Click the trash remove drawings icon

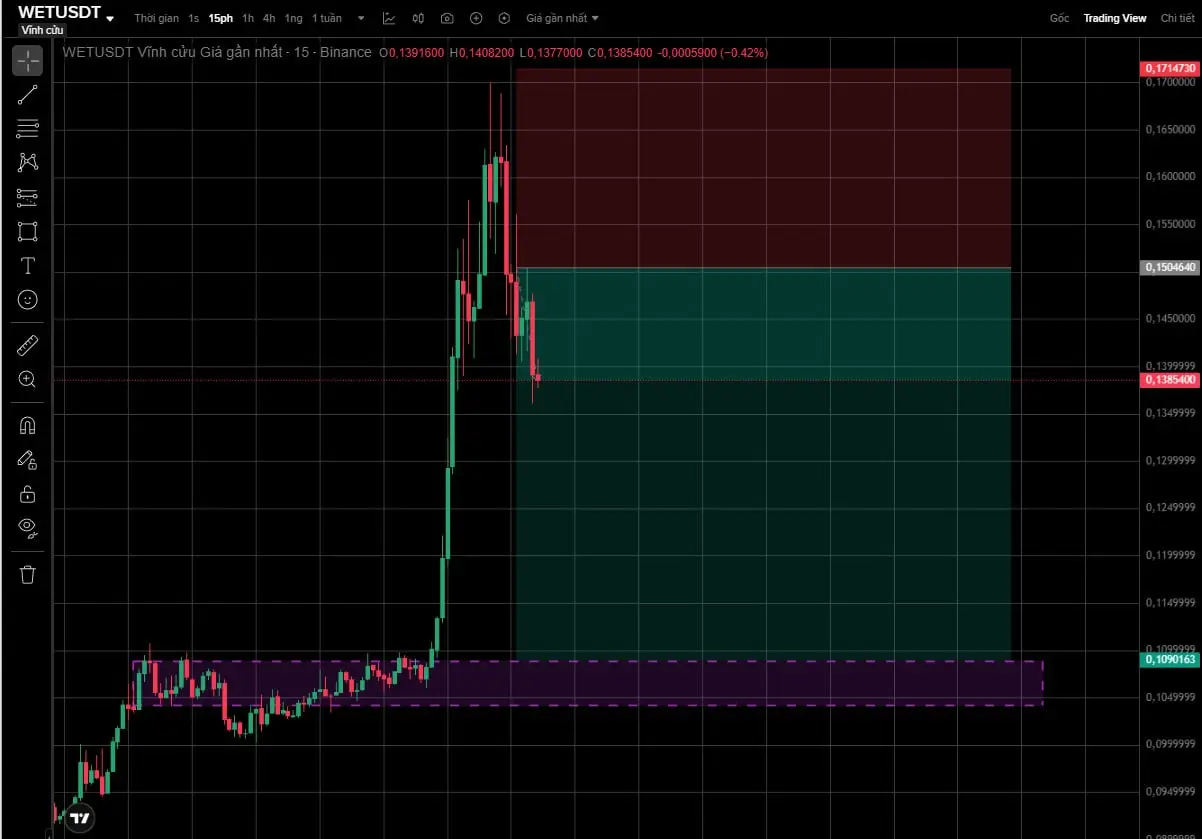27,574
